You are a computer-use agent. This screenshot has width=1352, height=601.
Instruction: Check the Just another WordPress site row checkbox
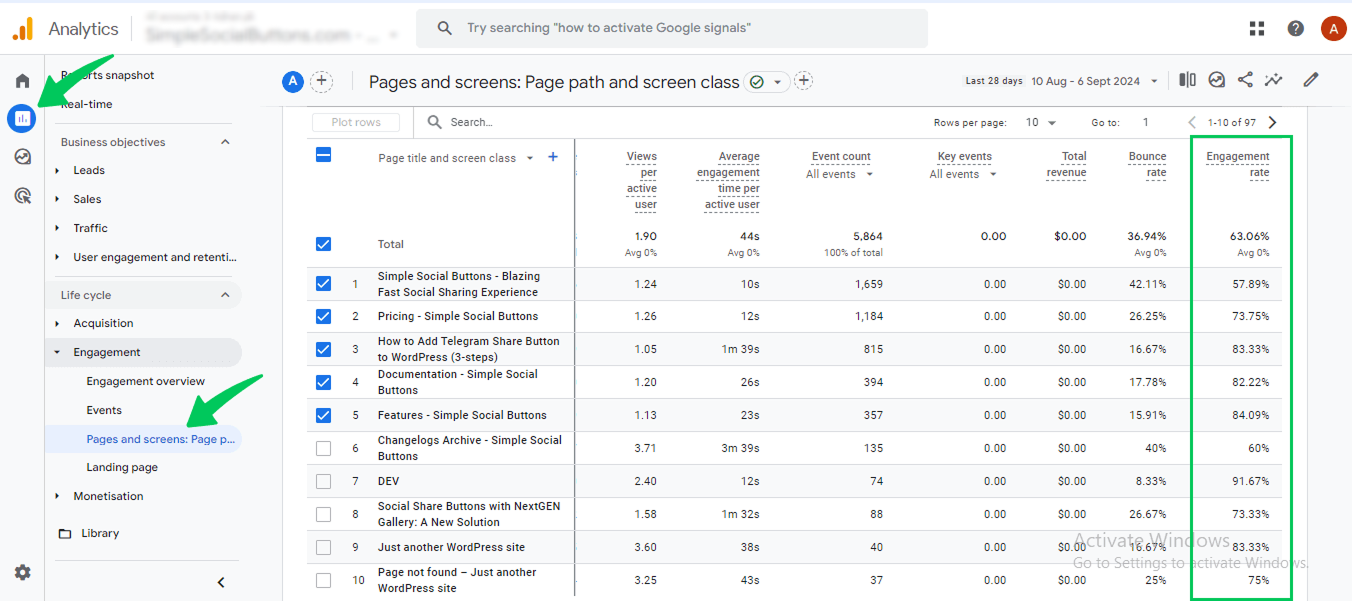pyautogui.click(x=323, y=547)
